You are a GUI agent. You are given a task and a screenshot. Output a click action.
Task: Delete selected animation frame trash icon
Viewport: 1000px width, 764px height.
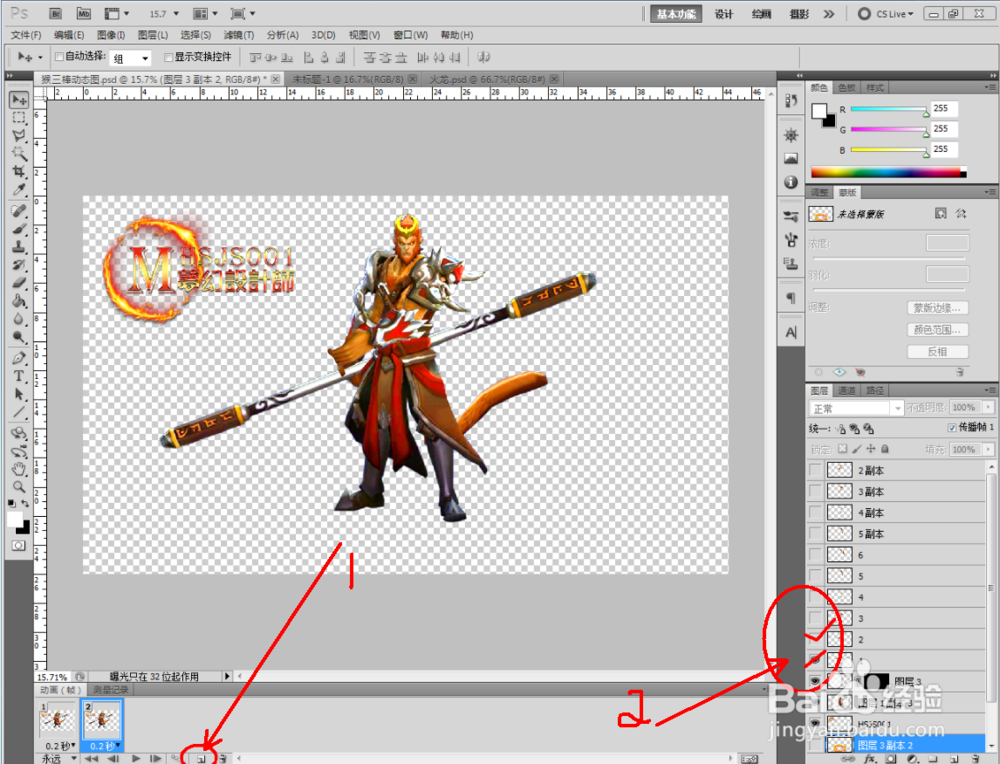click(x=223, y=758)
